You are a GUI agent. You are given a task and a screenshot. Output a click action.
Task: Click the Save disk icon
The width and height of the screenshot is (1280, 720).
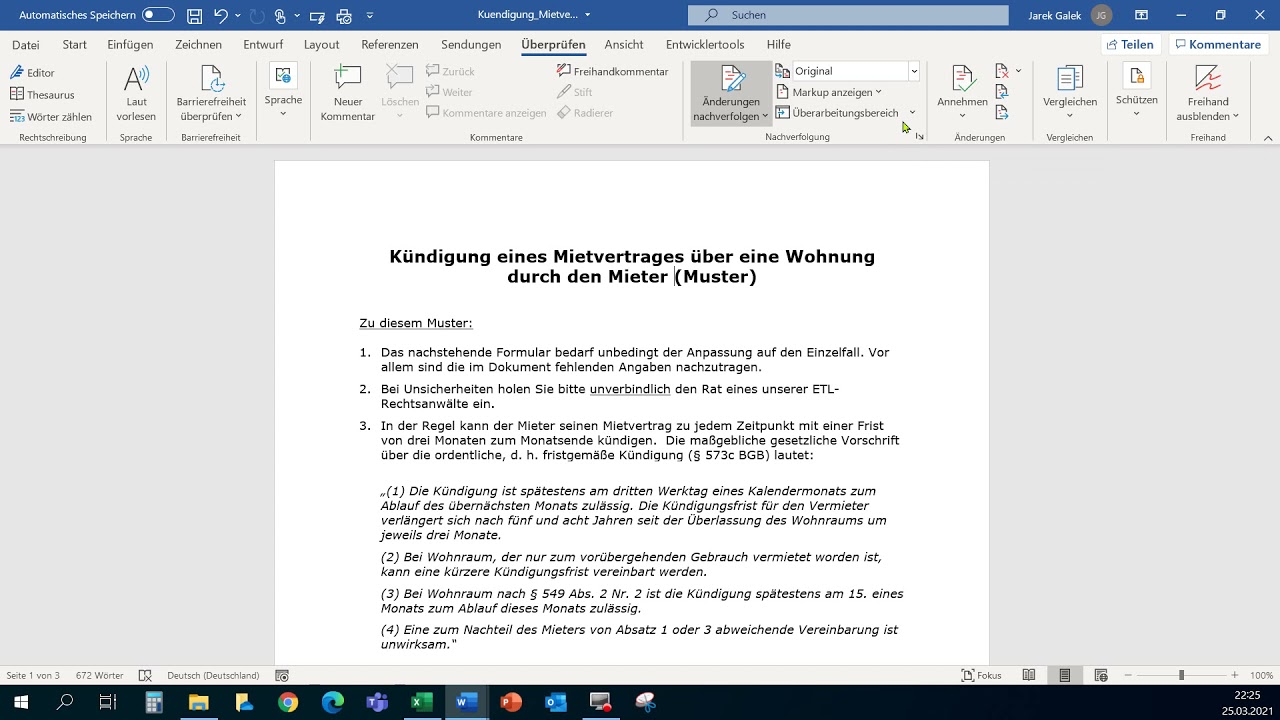pos(195,15)
